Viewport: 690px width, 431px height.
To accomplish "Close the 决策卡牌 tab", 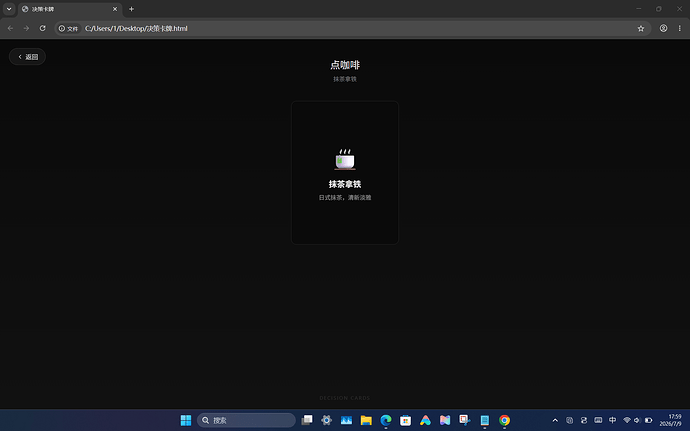I will (x=115, y=9).
